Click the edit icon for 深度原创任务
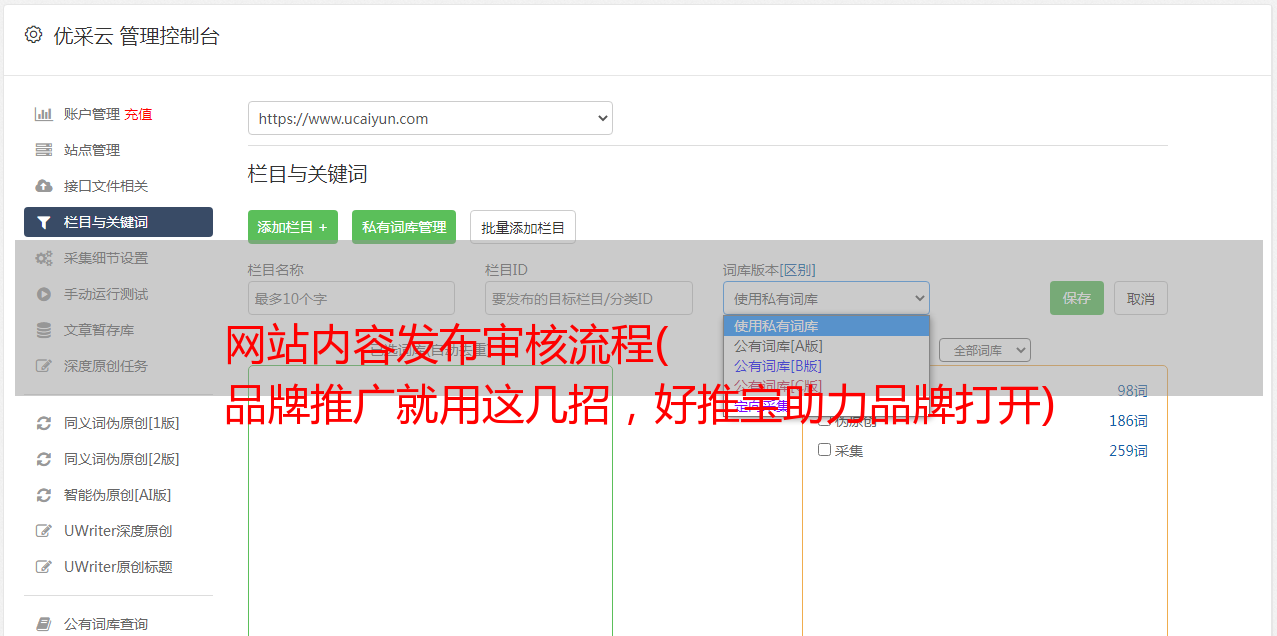 coord(44,366)
